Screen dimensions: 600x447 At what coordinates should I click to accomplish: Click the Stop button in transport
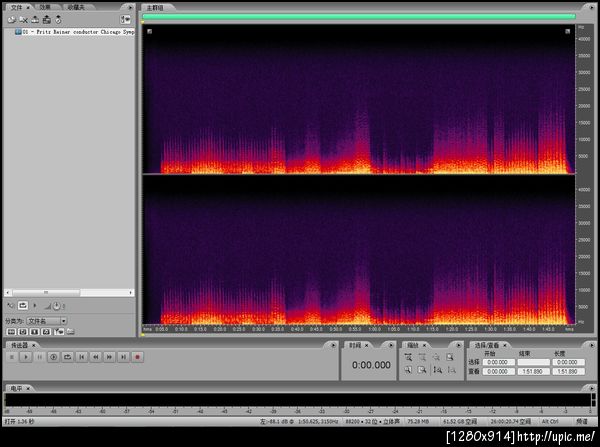pos(12,357)
